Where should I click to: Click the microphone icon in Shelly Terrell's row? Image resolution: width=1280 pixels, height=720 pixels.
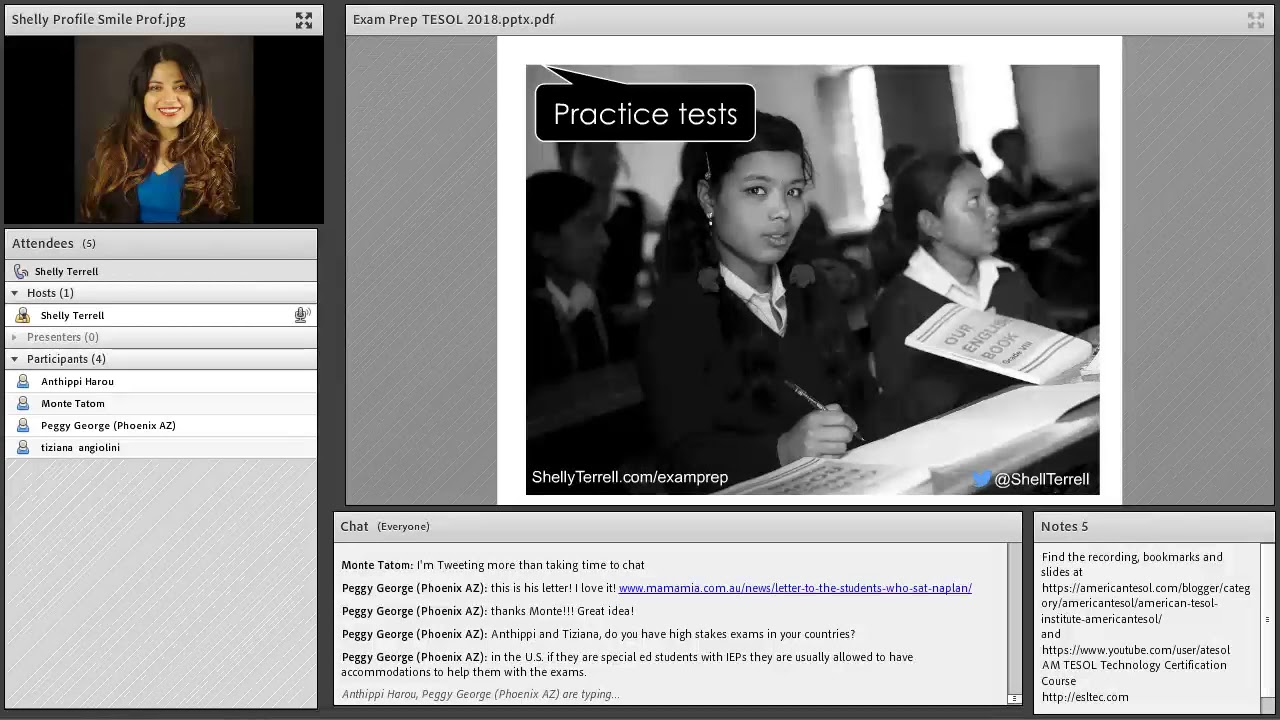[302, 315]
